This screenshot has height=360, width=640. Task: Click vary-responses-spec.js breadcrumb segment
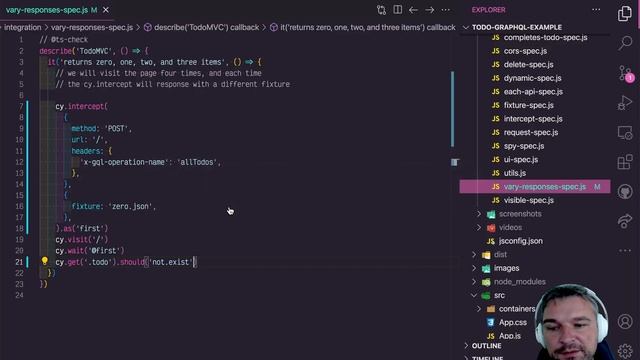92,27
